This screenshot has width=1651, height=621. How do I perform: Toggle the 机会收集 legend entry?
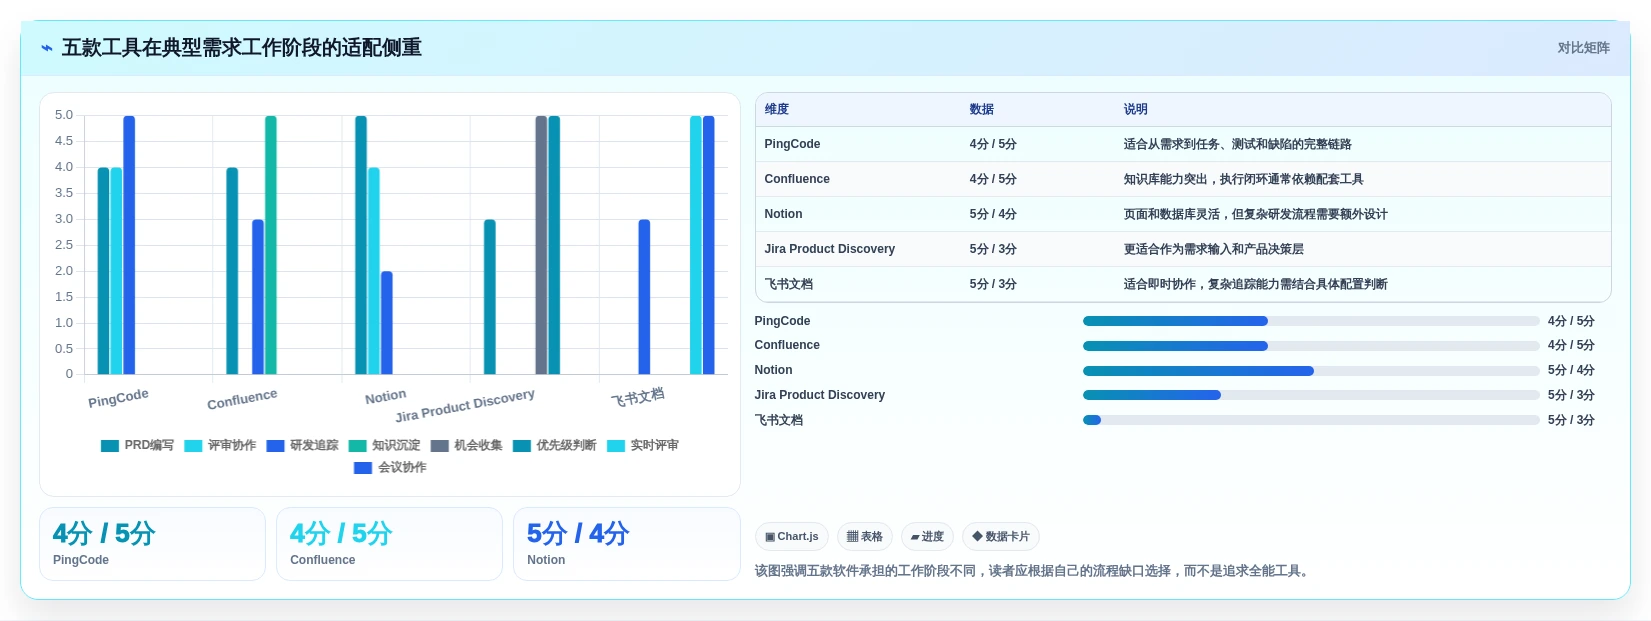coord(466,446)
